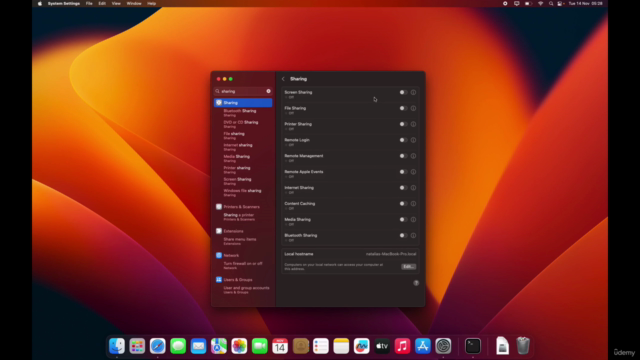
Task: Turn on Remote Login switch
Action: [403, 140]
